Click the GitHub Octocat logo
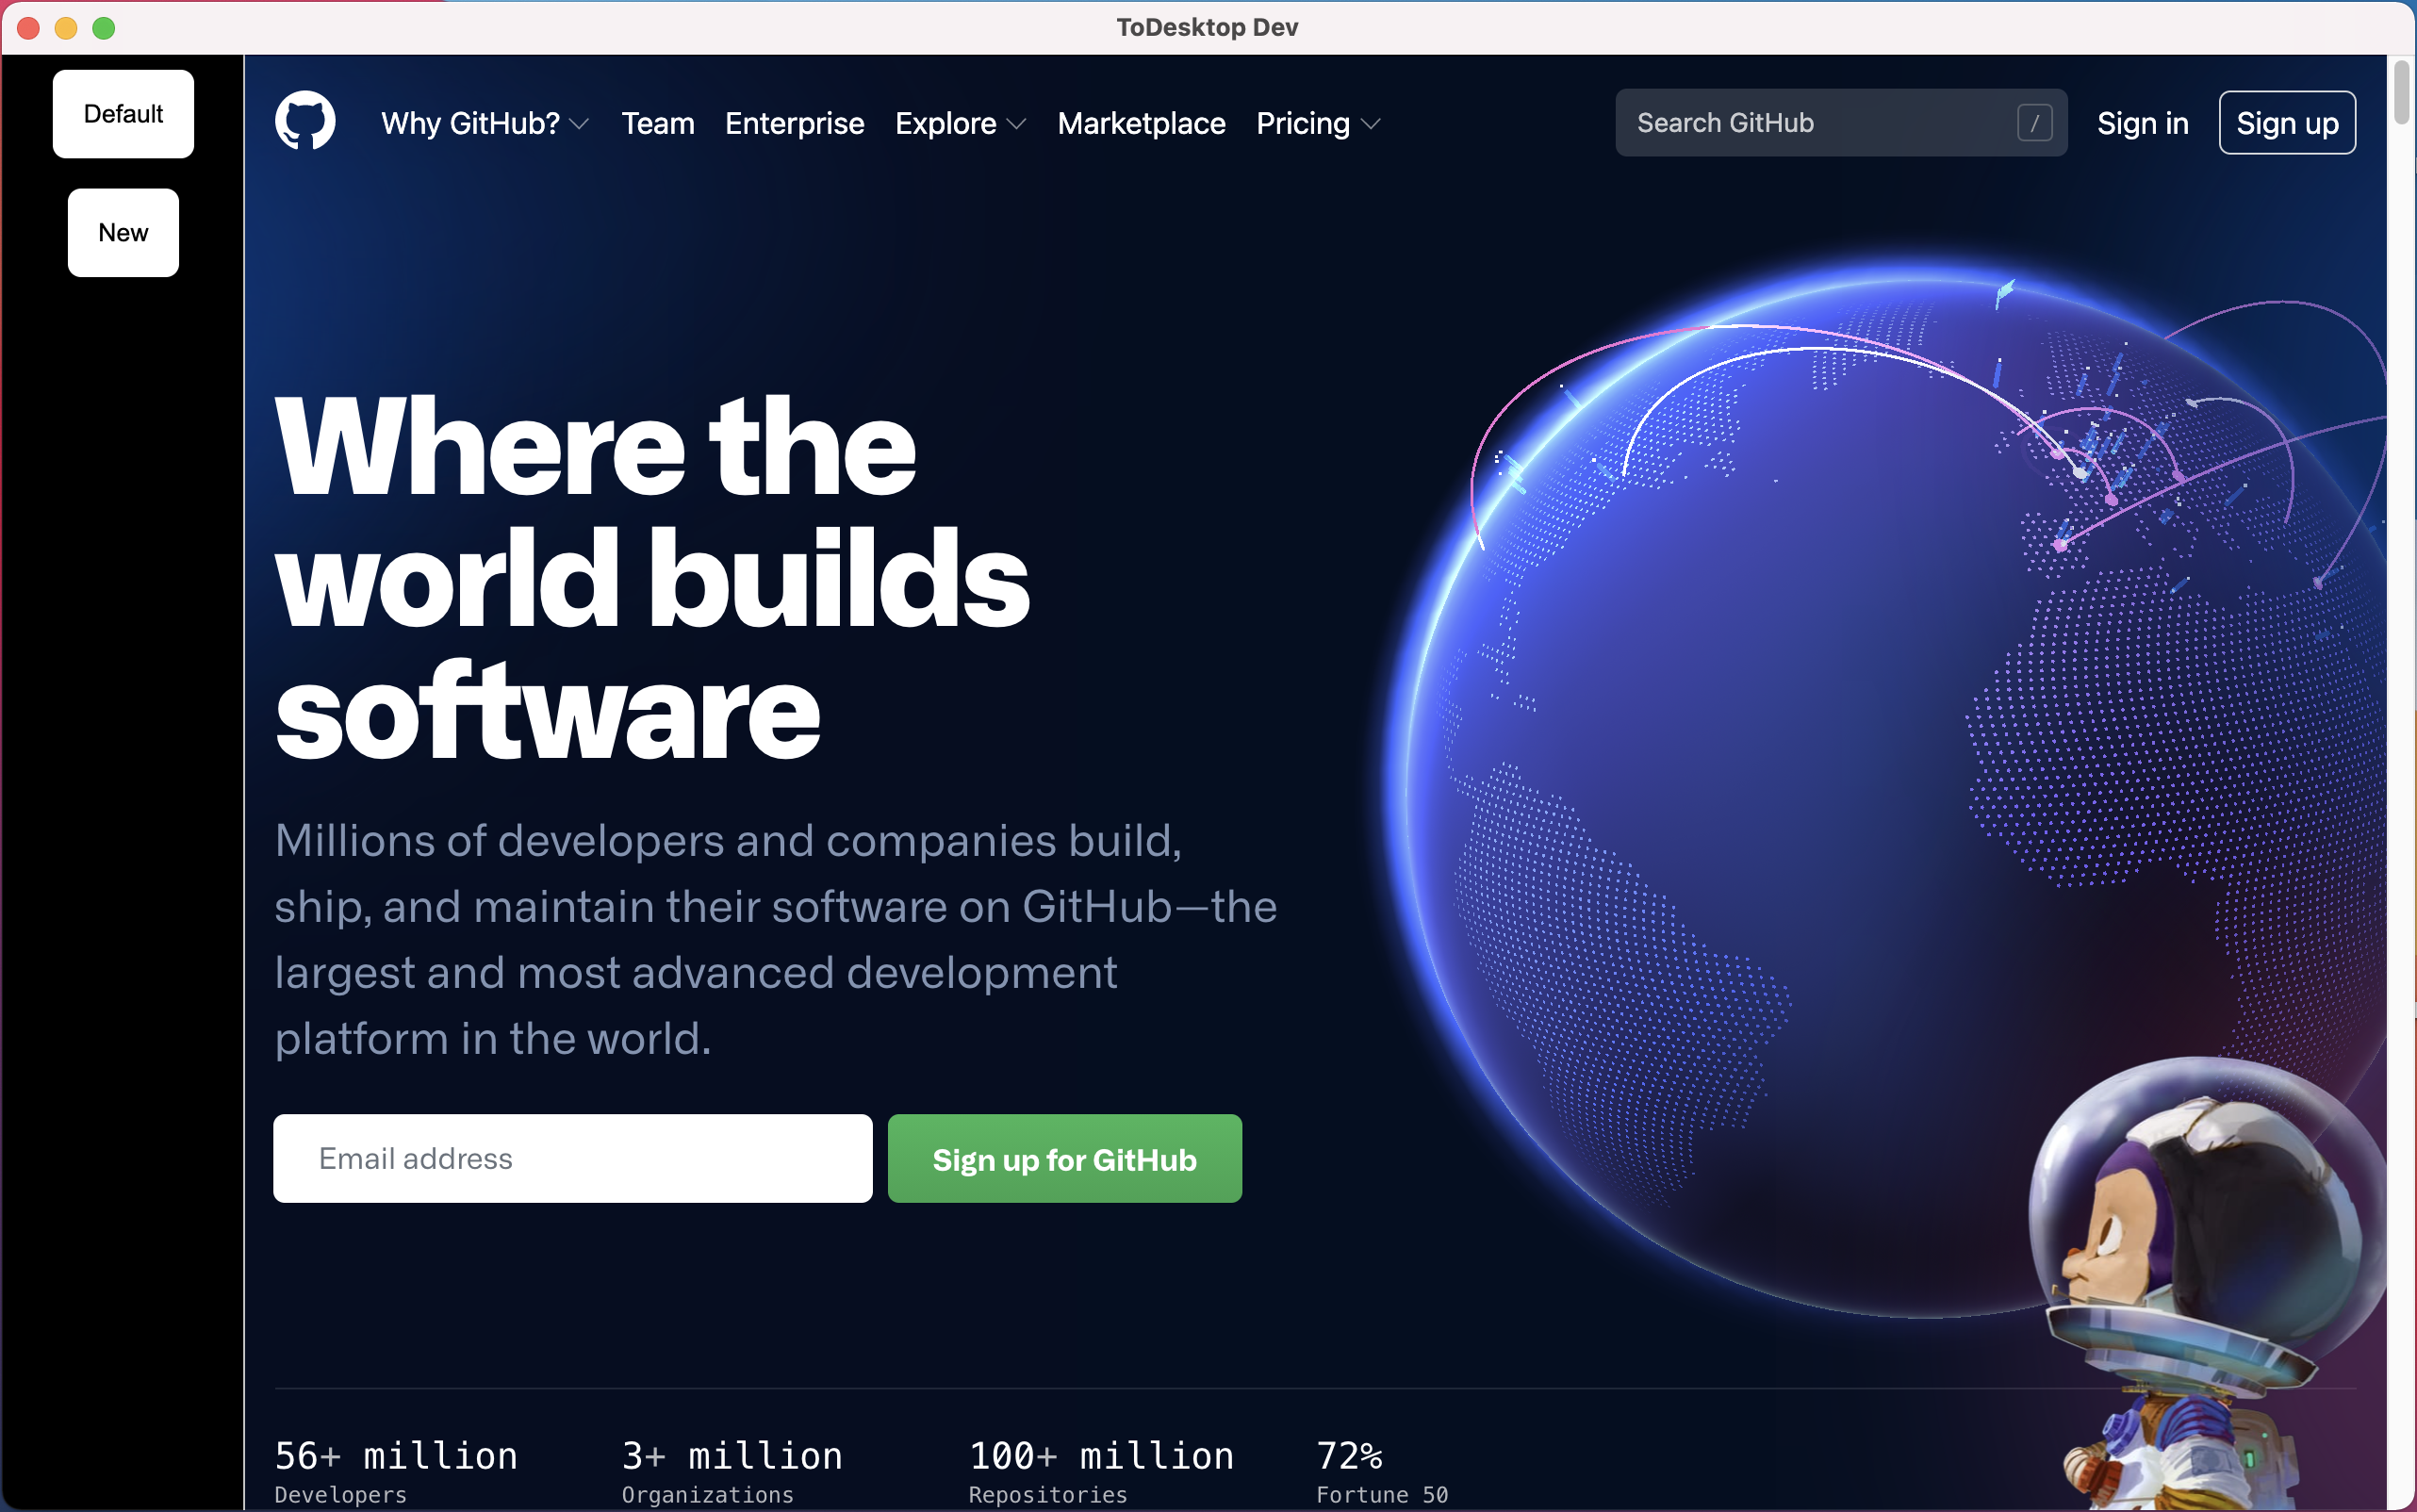Image resolution: width=2417 pixels, height=1512 pixels. pos(305,122)
